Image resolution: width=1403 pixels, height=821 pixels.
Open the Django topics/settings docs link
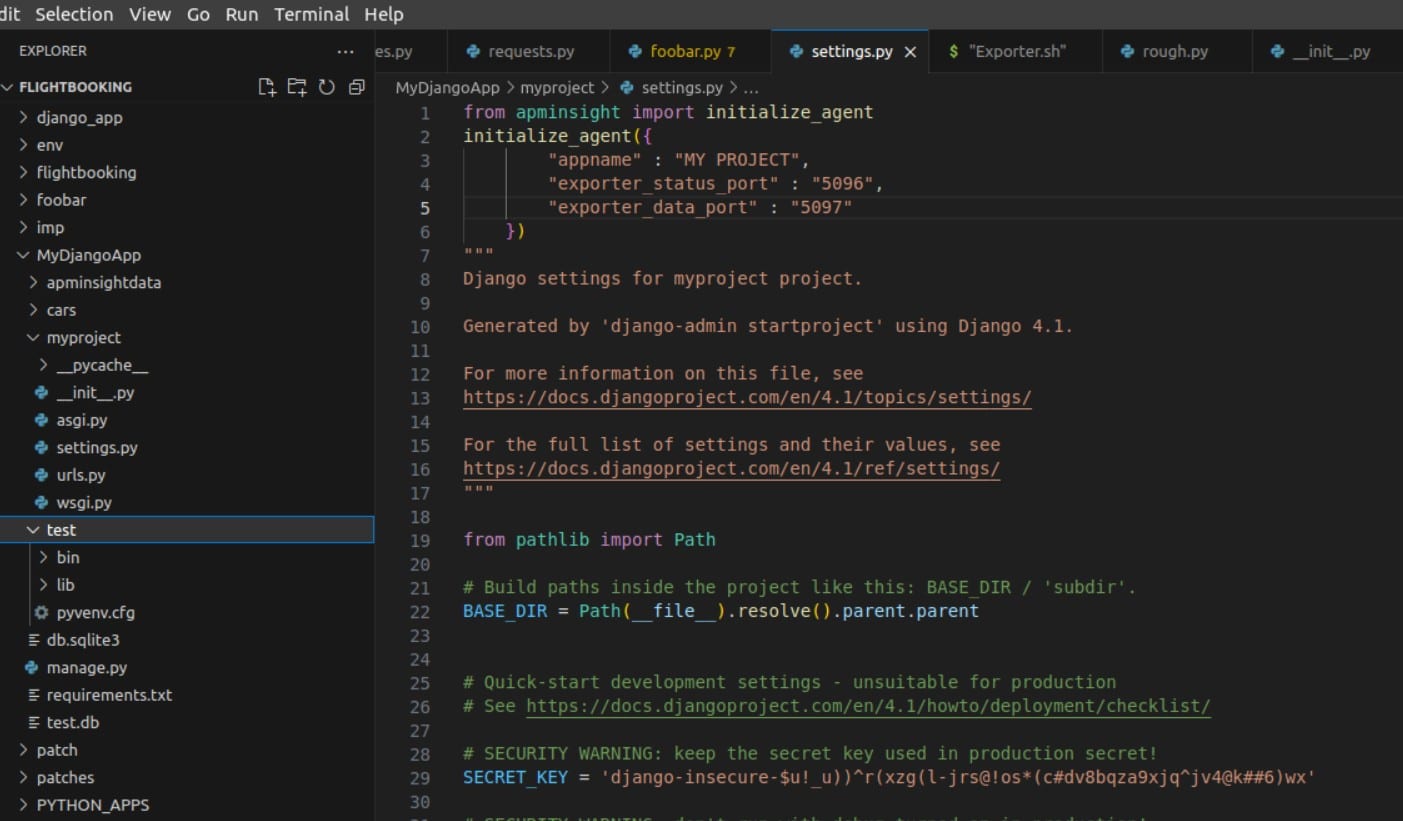(747, 397)
